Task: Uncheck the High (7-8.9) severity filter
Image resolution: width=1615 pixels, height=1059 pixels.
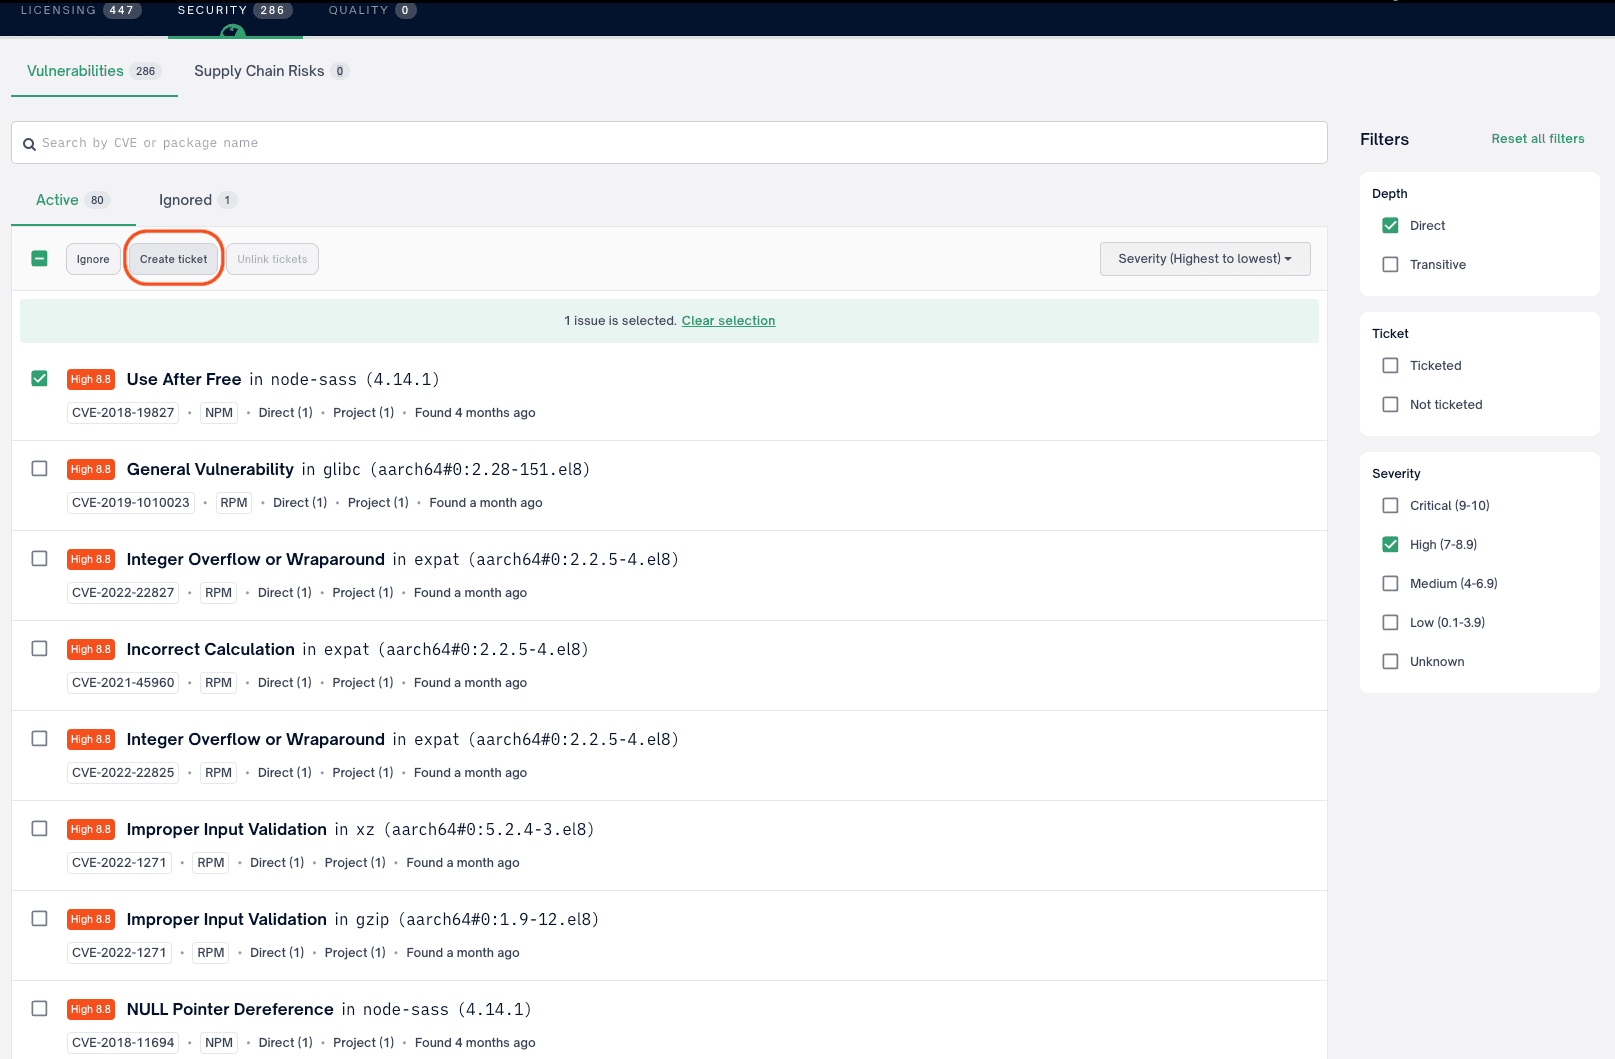Action: (x=1390, y=544)
